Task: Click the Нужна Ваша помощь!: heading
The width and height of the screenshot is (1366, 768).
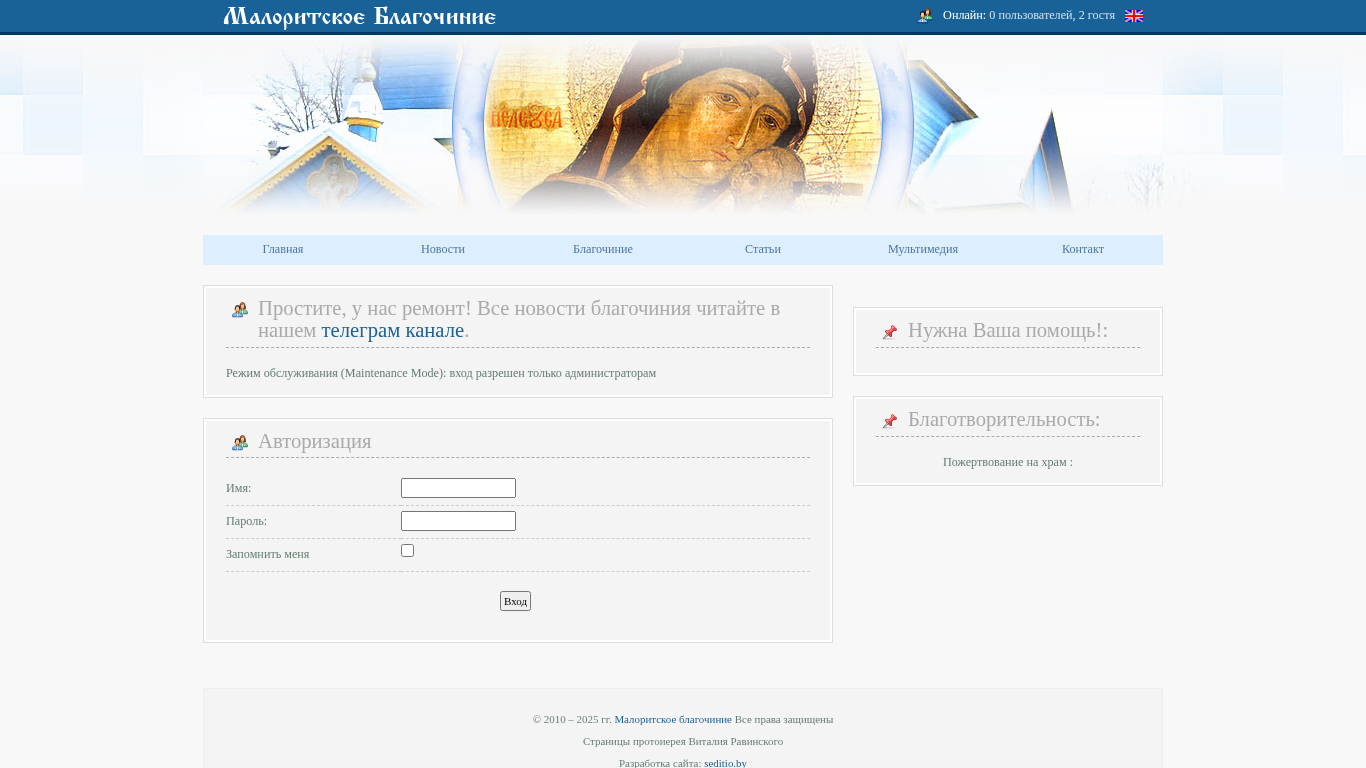Action: [1008, 330]
